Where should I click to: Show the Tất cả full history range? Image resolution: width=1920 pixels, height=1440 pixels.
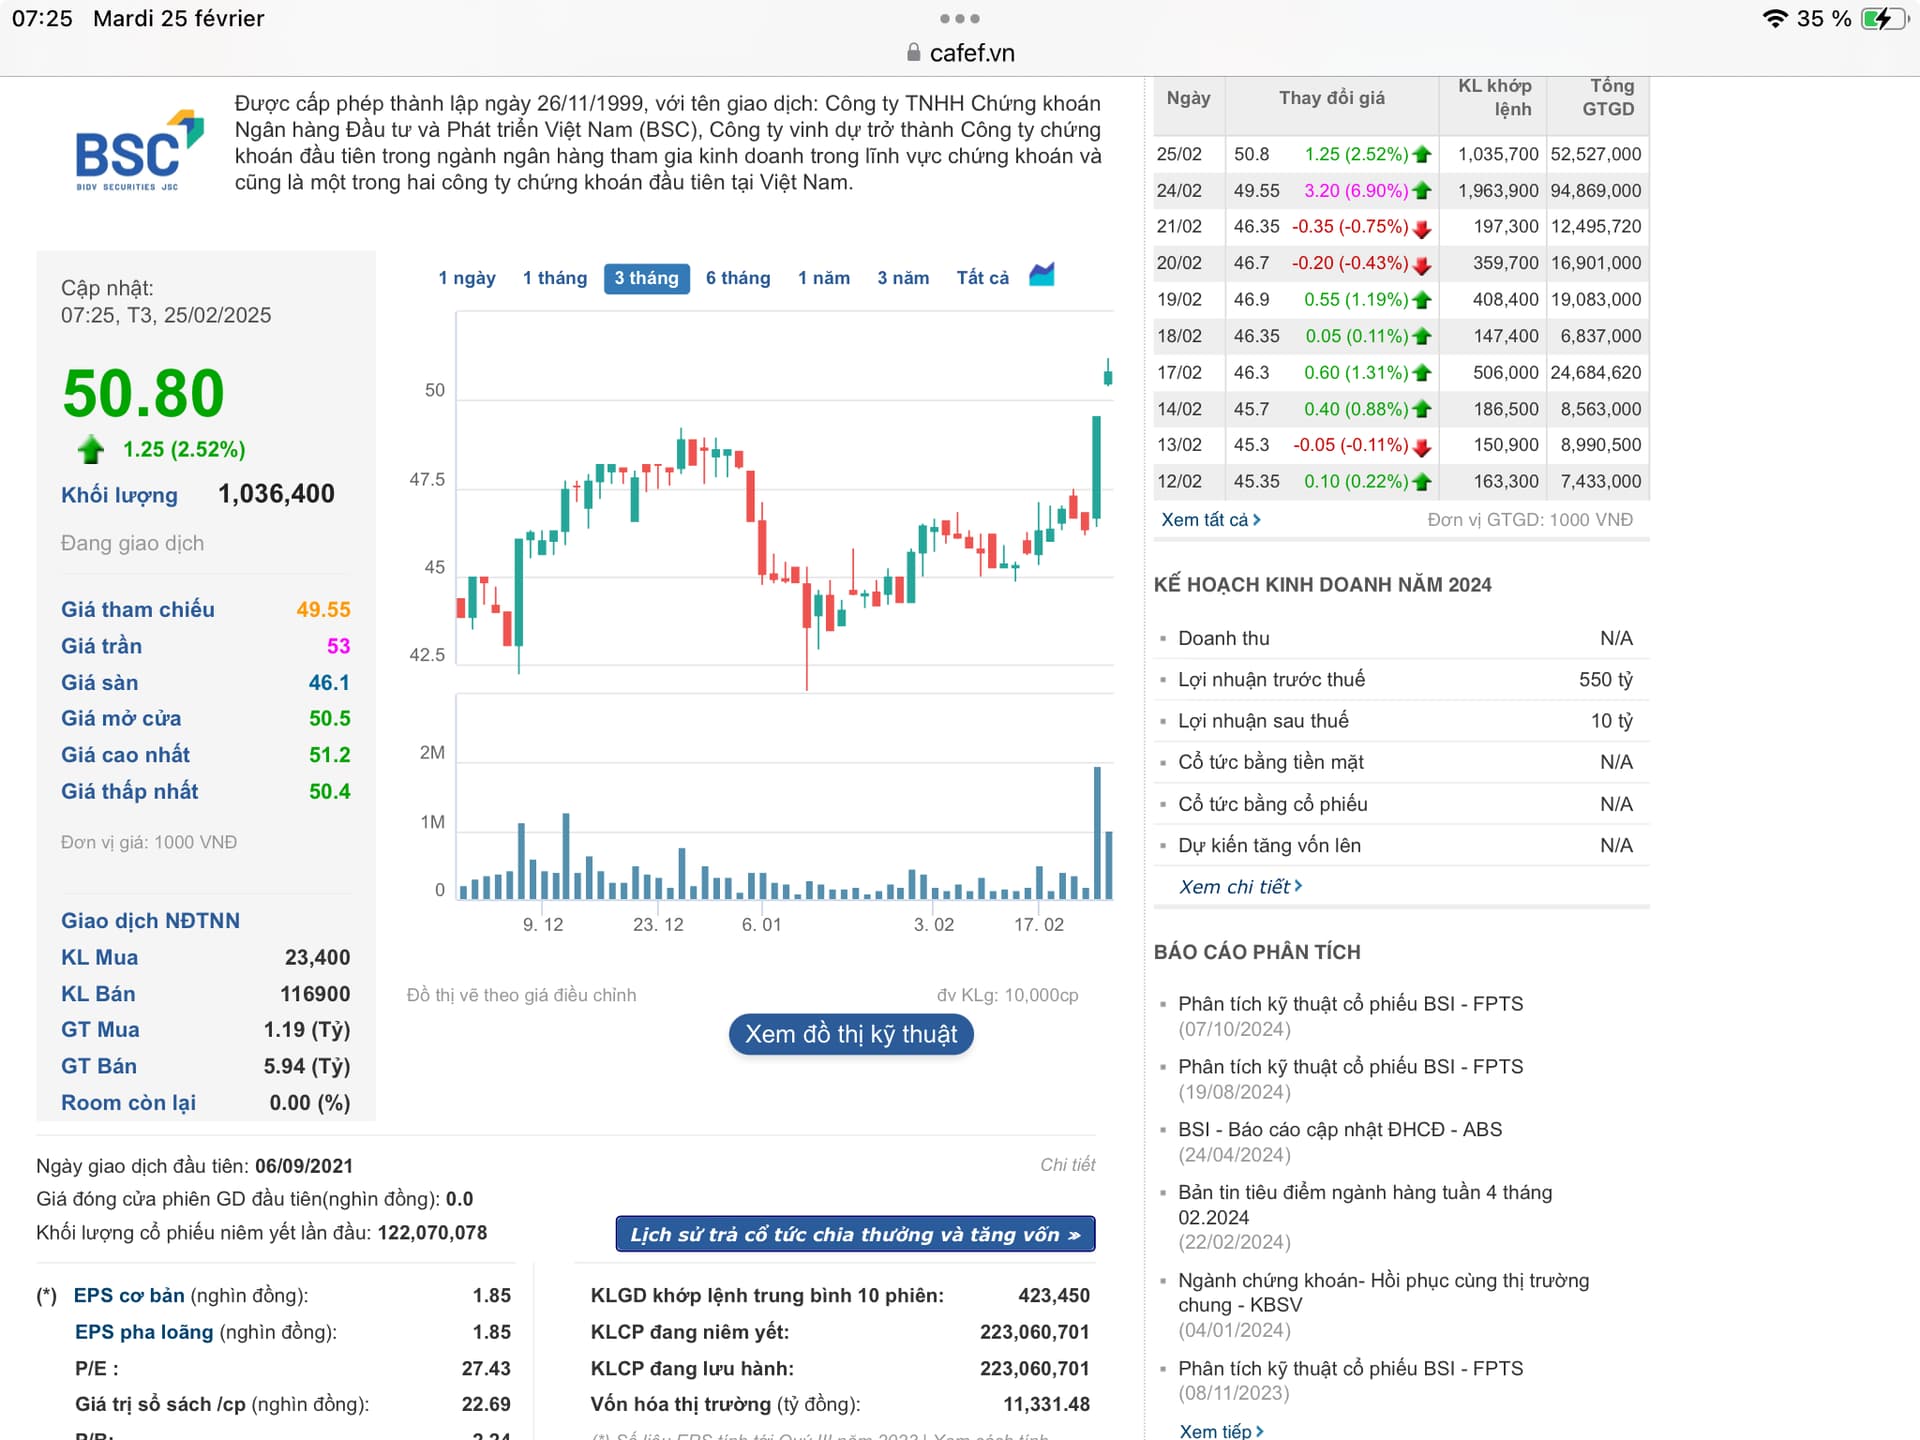982,278
